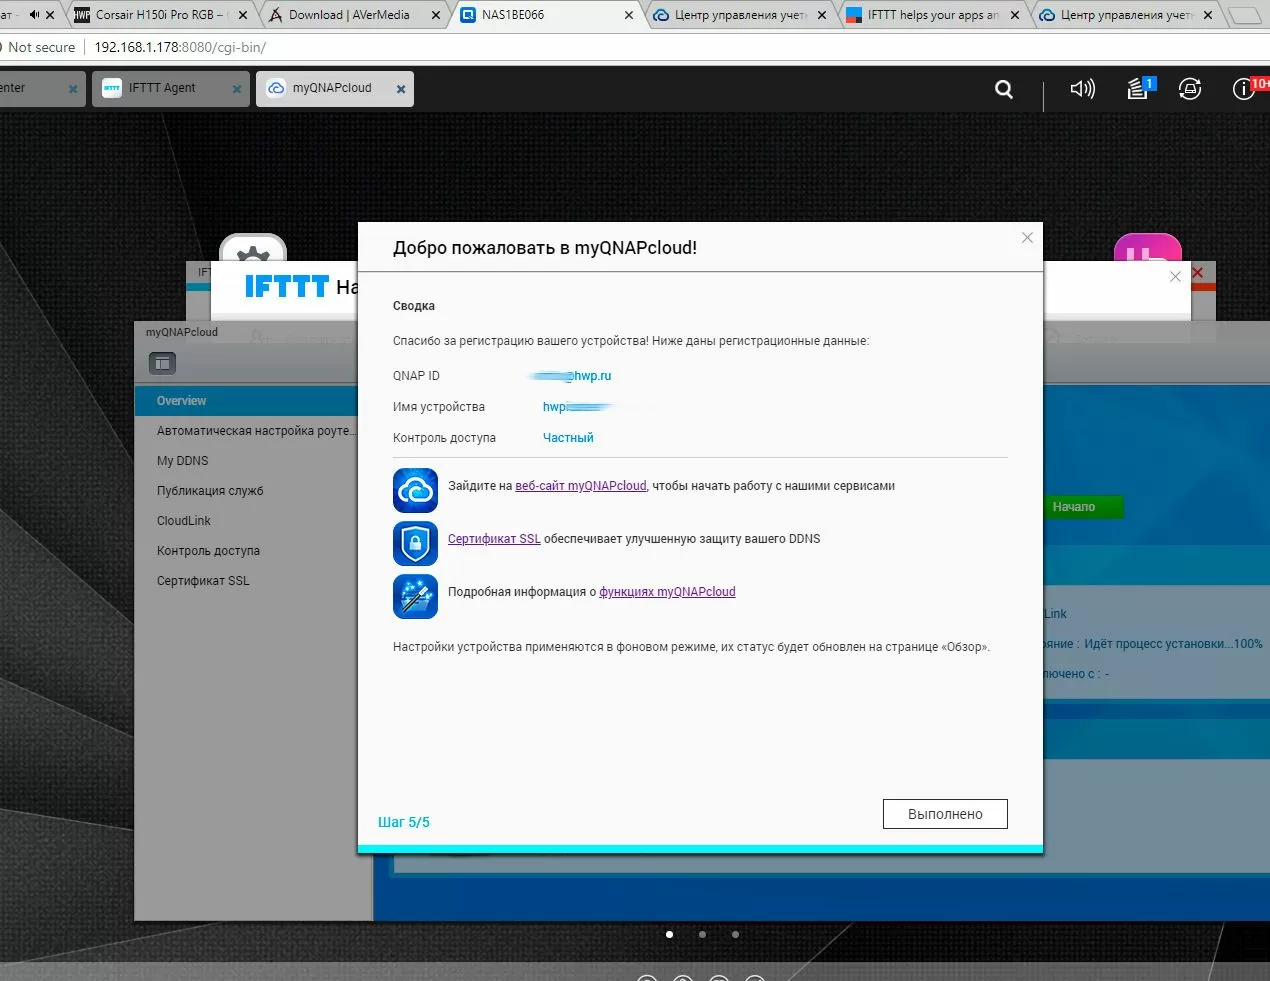This screenshot has height=981, width=1270.
Task: Click the Выполнено button
Action: tap(945, 814)
